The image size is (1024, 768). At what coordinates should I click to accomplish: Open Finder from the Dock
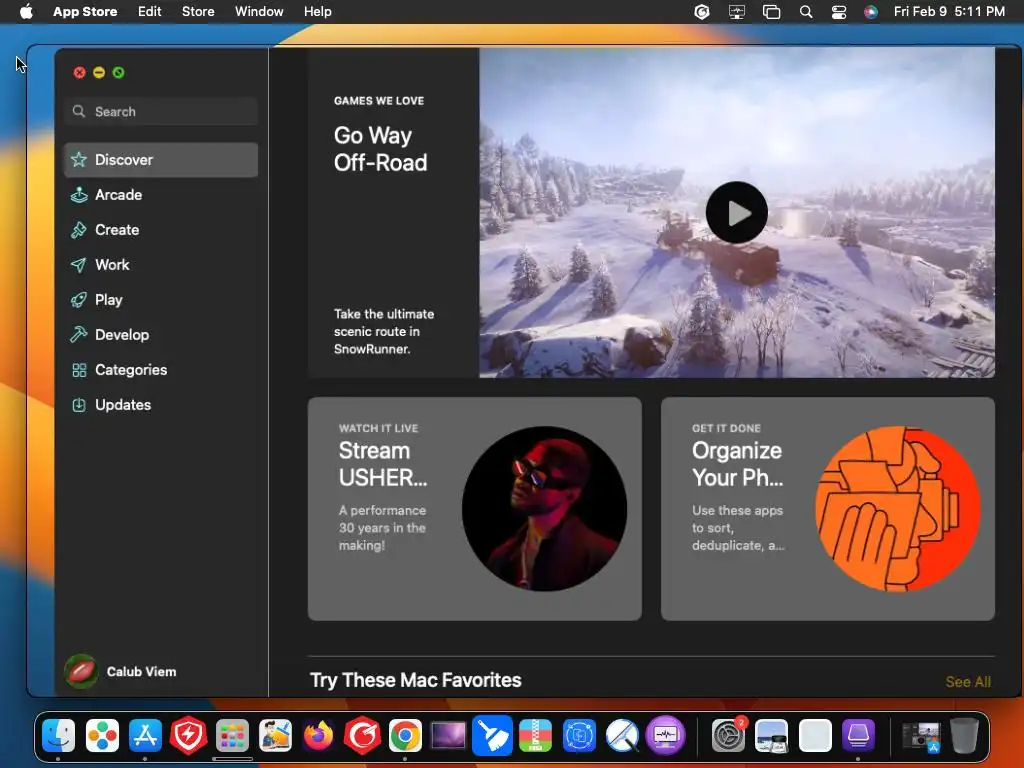point(58,736)
